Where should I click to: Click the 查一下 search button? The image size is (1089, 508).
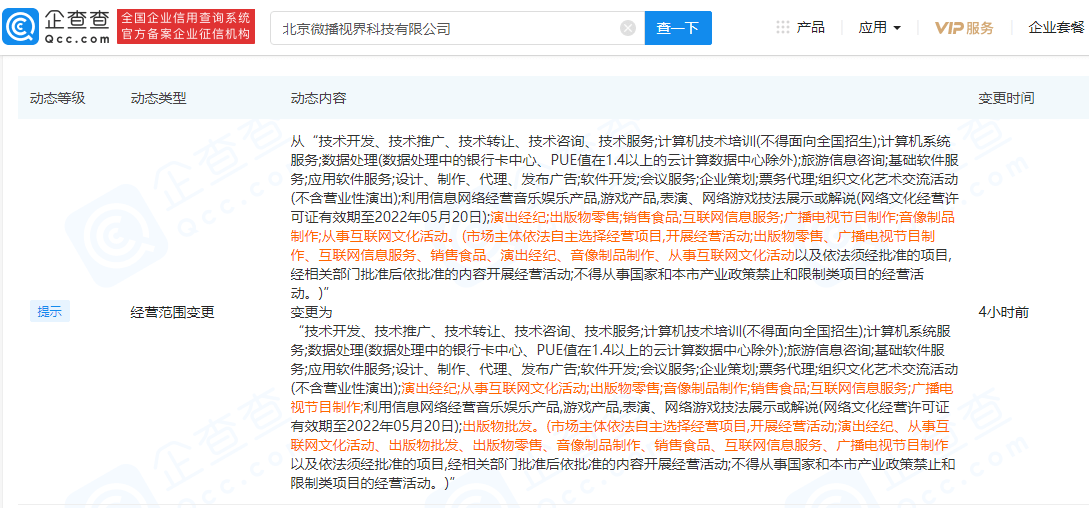click(x=678, y=28)
